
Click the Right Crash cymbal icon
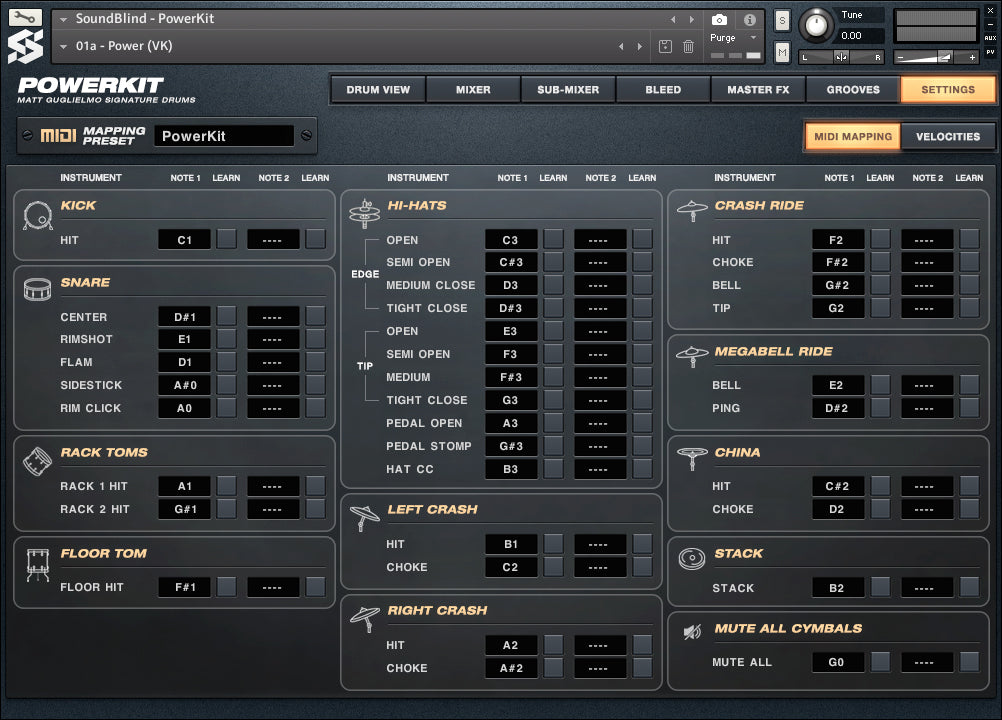[x=365, y=618]
